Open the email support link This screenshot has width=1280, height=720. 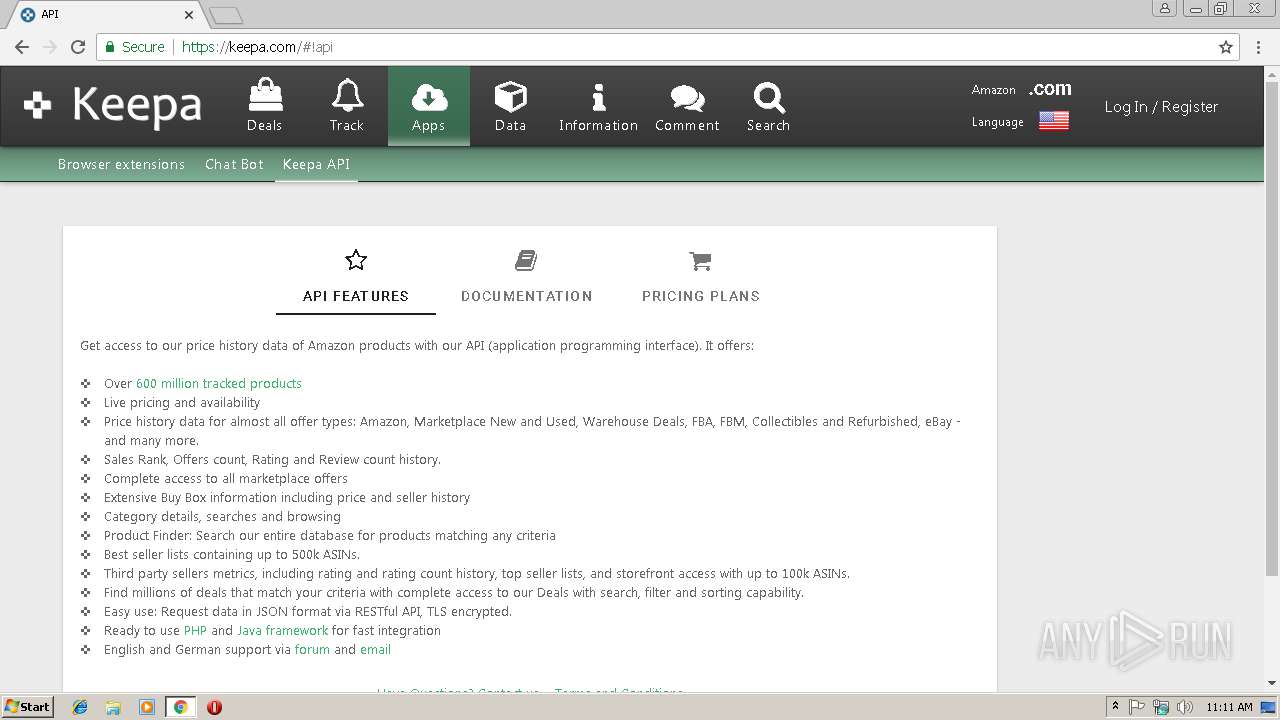tap(375, 650)
